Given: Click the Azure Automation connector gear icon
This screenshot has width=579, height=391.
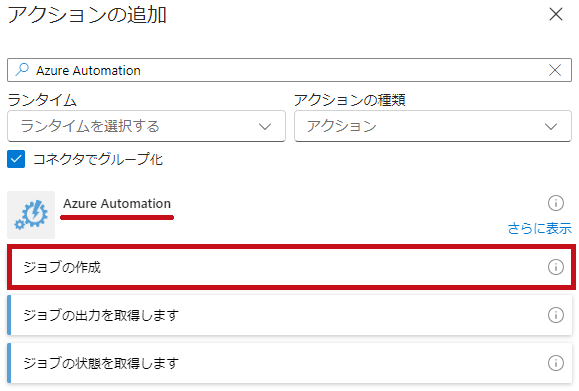Looking at the screenshot, I should 31,215.
